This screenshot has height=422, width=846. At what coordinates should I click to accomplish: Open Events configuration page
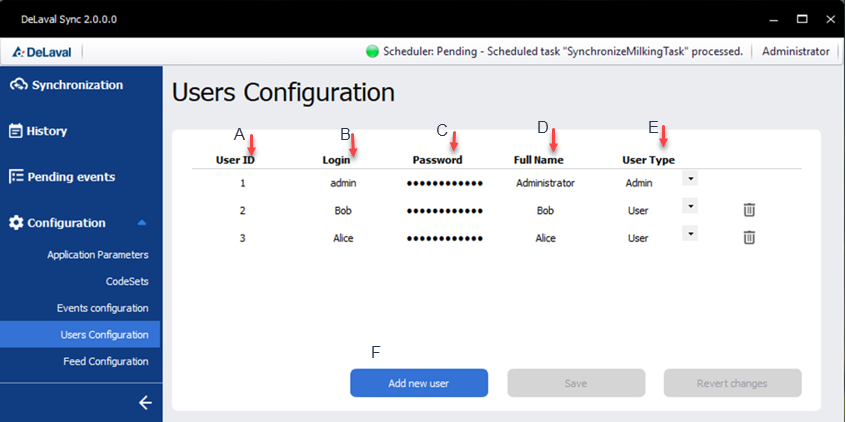coord(103,308)
